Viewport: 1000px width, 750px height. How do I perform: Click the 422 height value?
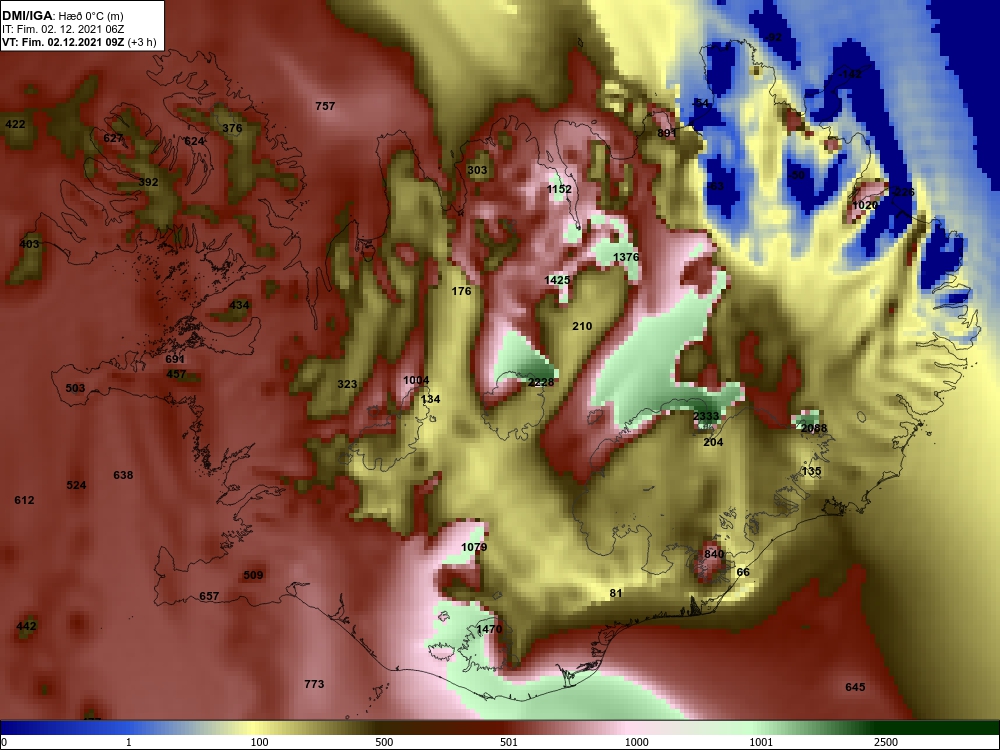coord(15,124)
